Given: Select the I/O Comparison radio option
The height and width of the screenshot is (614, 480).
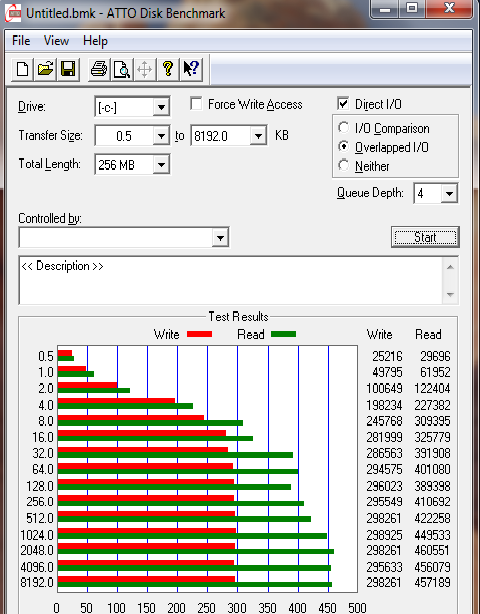Looking at the screenshot, I should coord(343,128).
